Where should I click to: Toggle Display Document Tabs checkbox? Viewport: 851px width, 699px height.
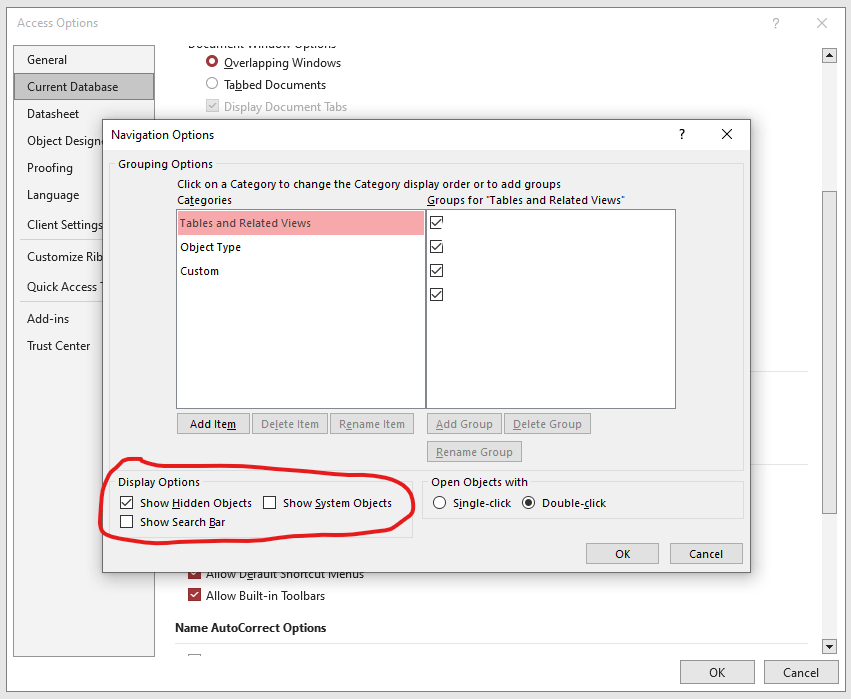pos(212,106)
